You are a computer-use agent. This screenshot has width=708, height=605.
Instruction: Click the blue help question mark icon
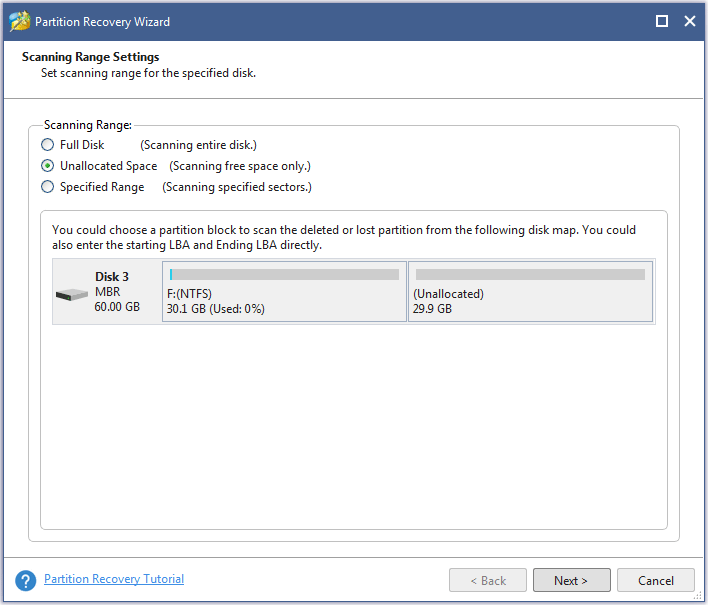coord(25,581)
